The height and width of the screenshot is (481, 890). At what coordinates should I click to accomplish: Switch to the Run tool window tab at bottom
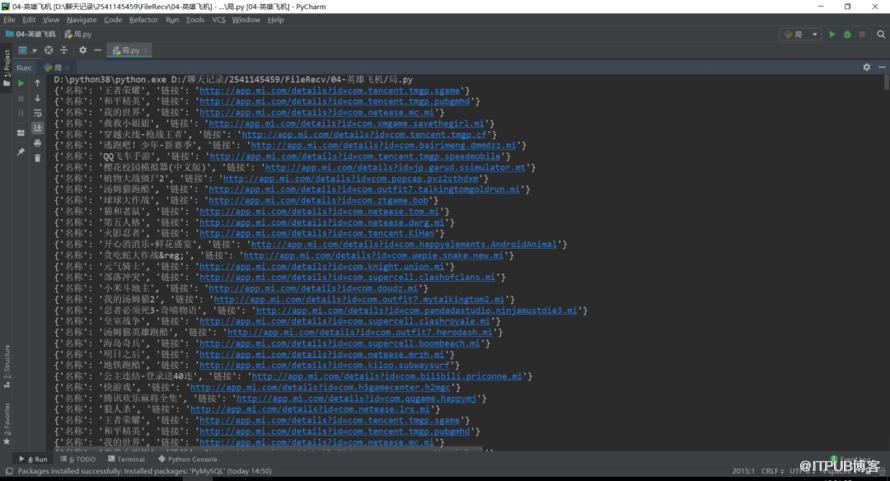[x=33, y=459]
